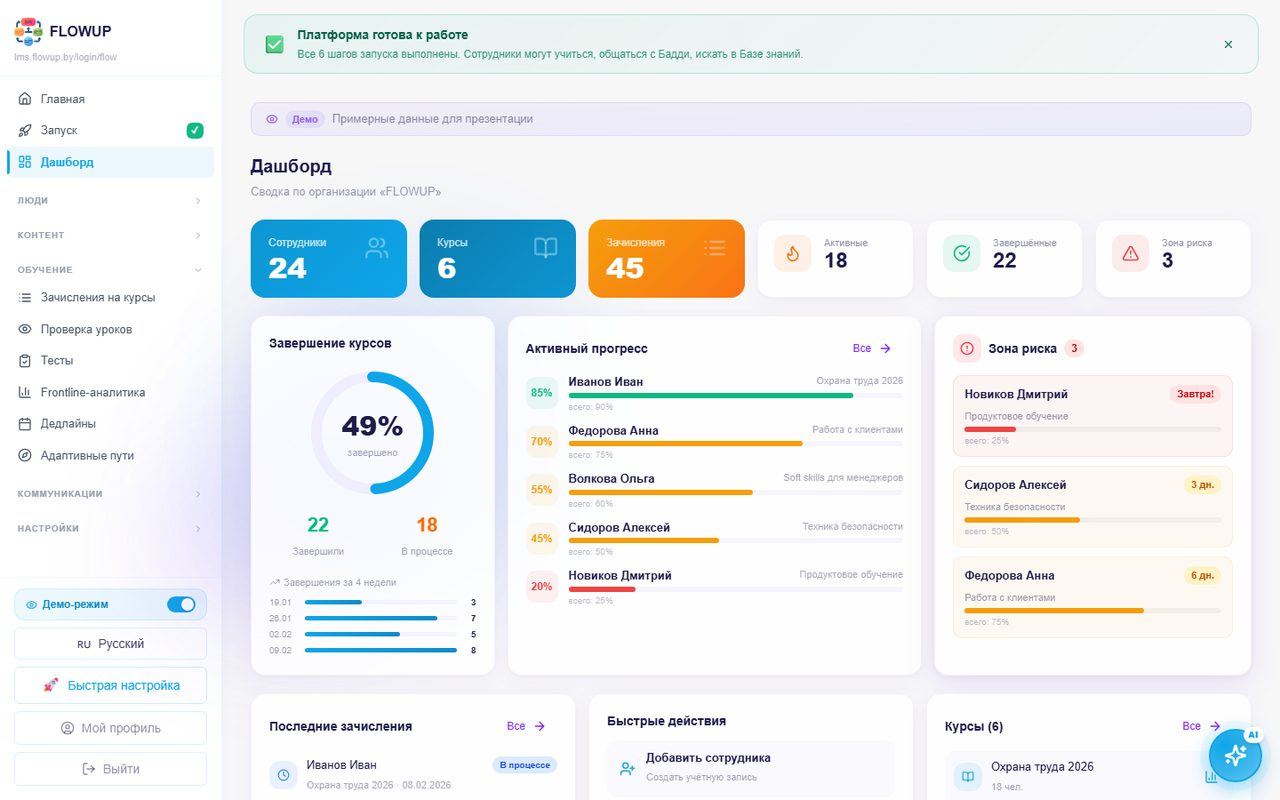Toggle the Демо-режим switch off
Viewport: 1280px width, 800px height.
[x=181, y=604]
